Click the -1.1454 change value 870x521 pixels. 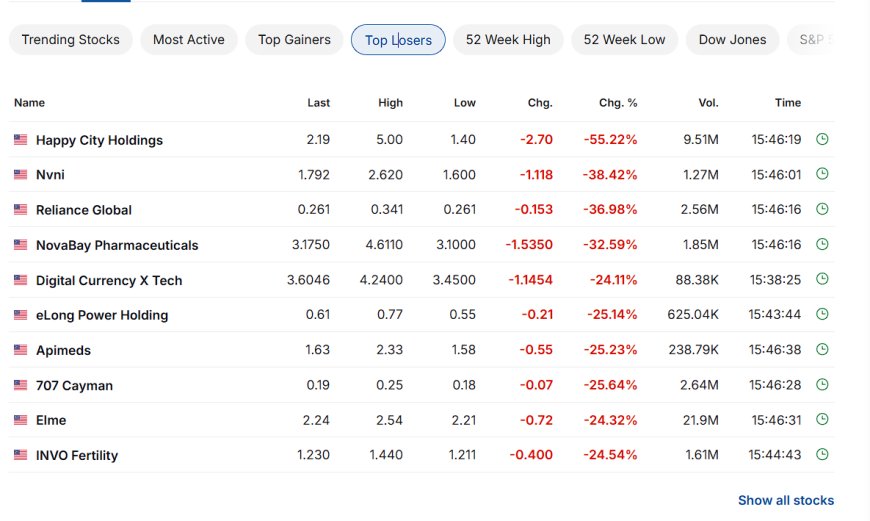pyautogui.click(x=530, y=280)
